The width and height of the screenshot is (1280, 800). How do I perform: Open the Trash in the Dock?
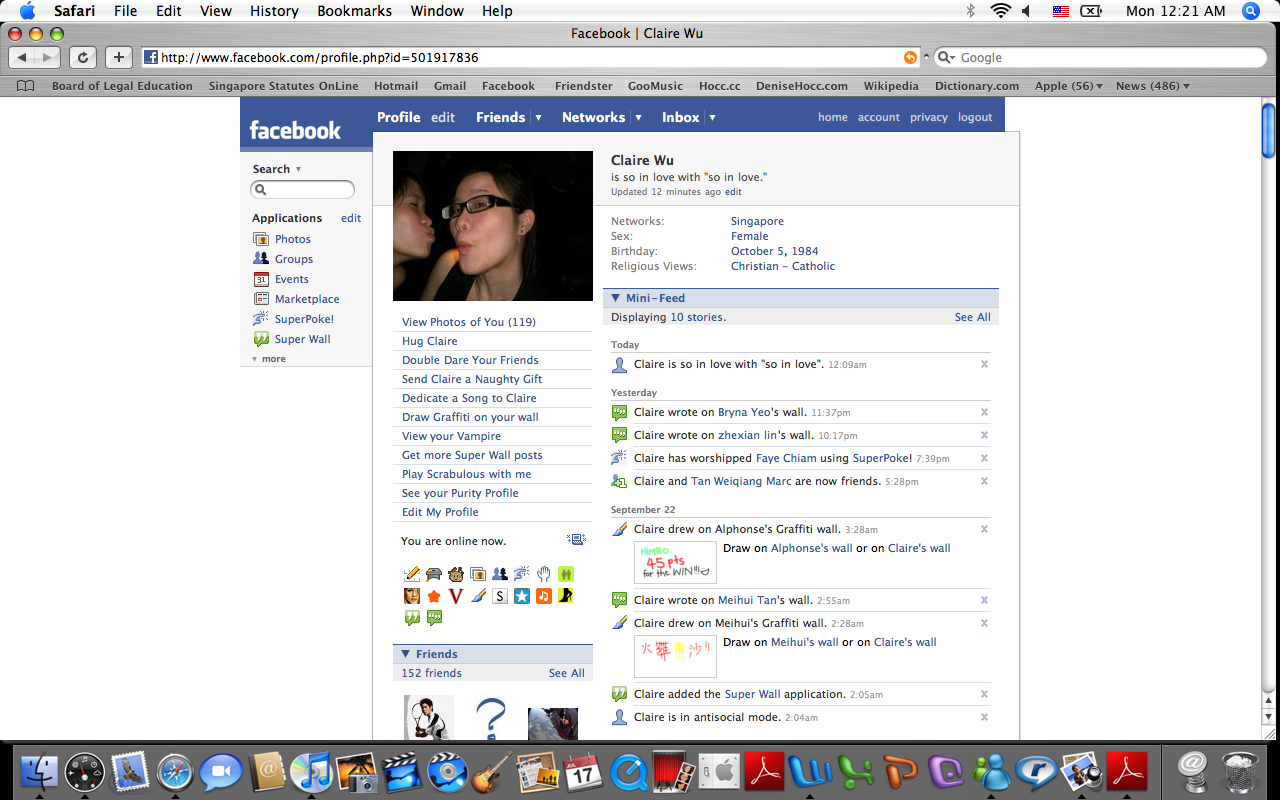point(1240,771)
